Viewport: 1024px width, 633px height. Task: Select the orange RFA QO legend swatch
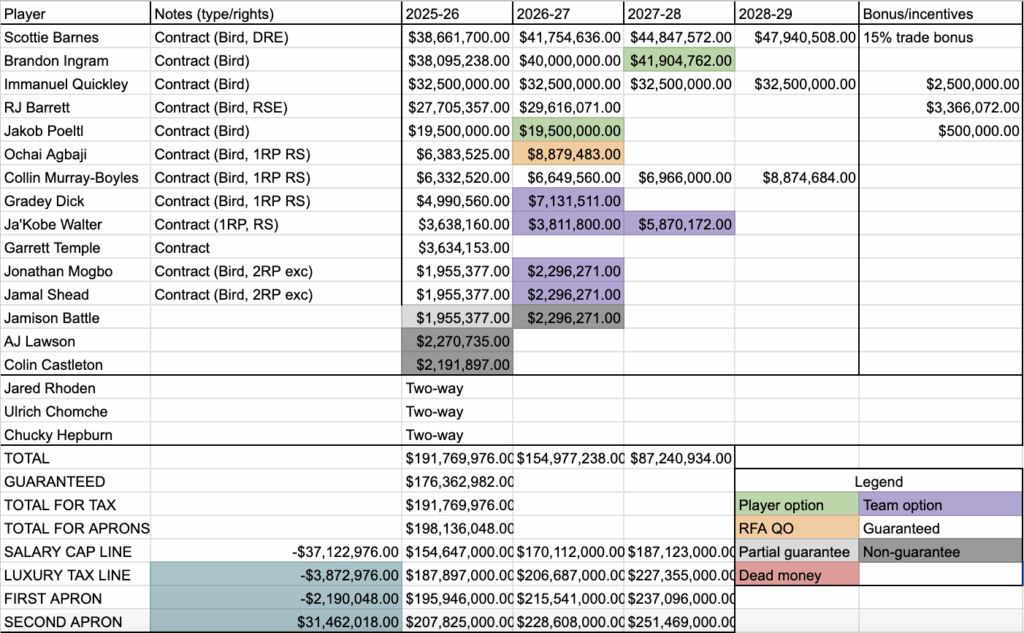click(x=797, y=528)
